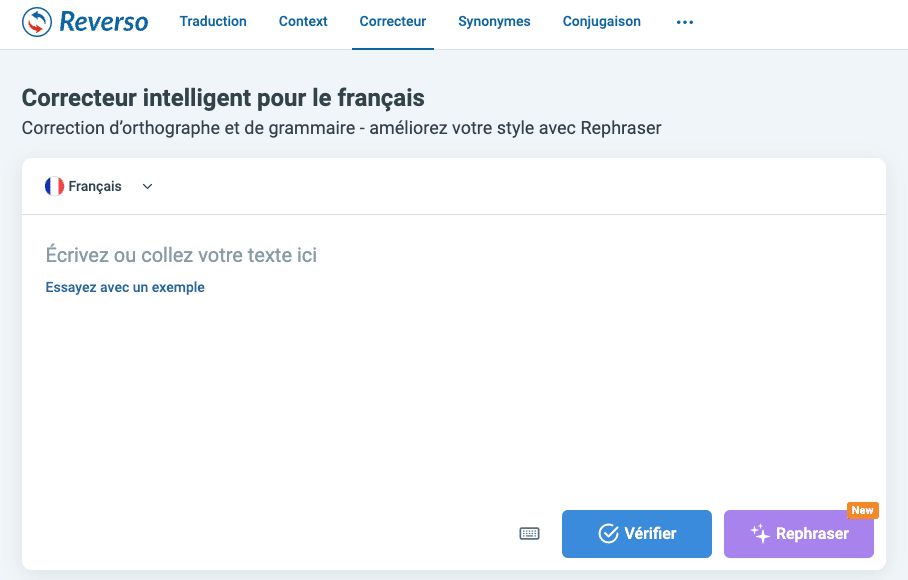Click the checkmark icon in Vérifier

point(608,534)
